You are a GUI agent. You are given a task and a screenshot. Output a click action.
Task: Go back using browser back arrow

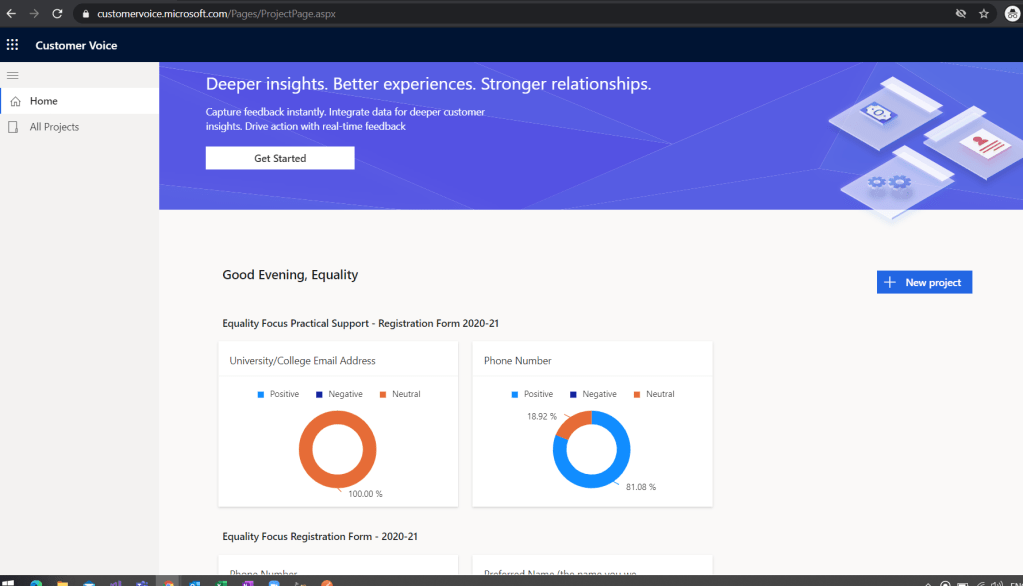[x=11, y=14]
